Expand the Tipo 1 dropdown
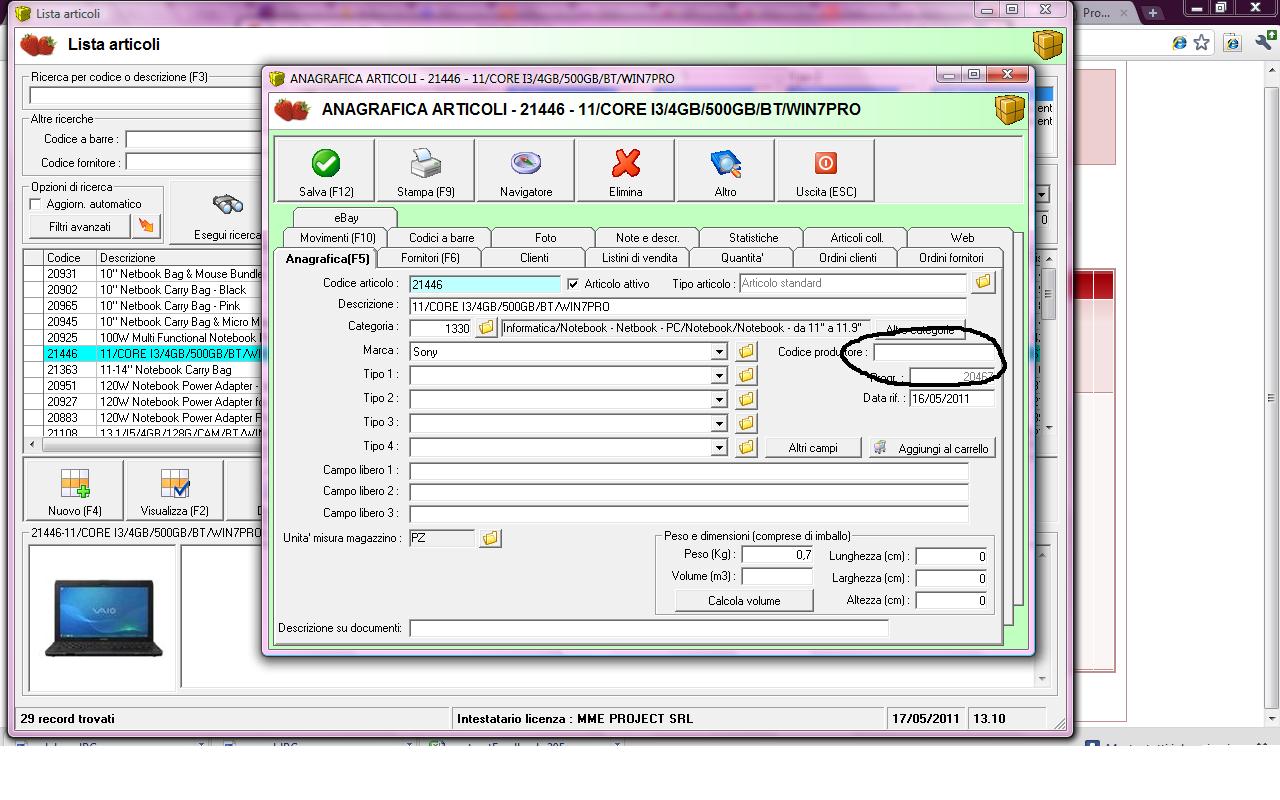Screen dimensions: 1280x800 718,375
